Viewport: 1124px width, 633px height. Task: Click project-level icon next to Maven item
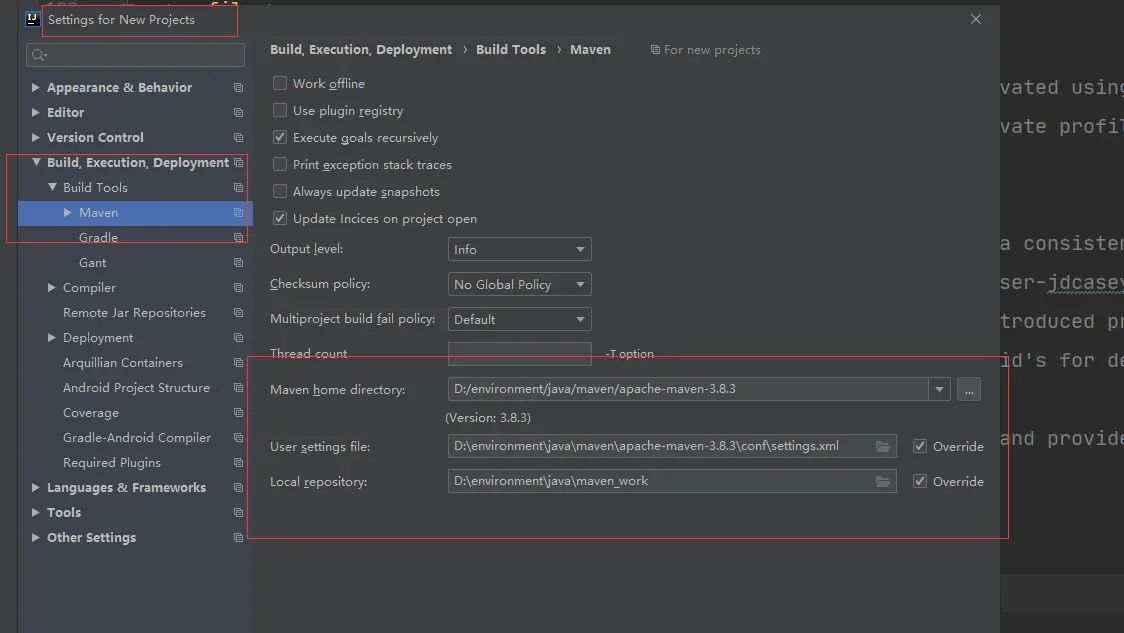tap(238, 213)
